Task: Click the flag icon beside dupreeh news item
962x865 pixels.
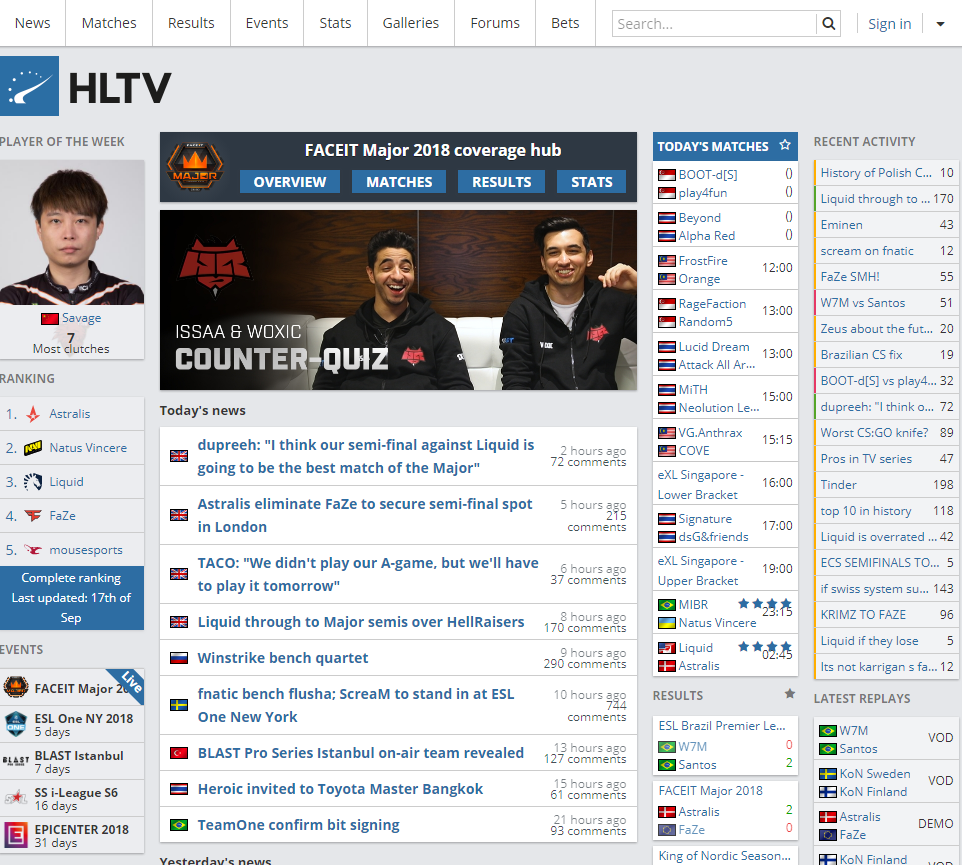Action: [x=179, y=456]
